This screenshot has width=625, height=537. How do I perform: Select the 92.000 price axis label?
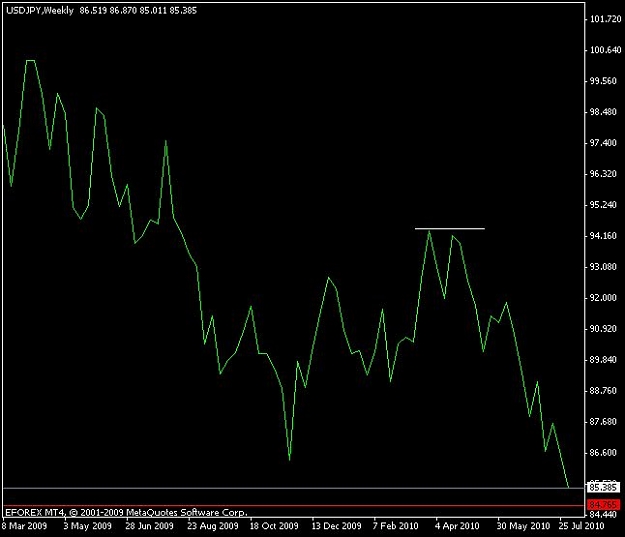point(605,298)
